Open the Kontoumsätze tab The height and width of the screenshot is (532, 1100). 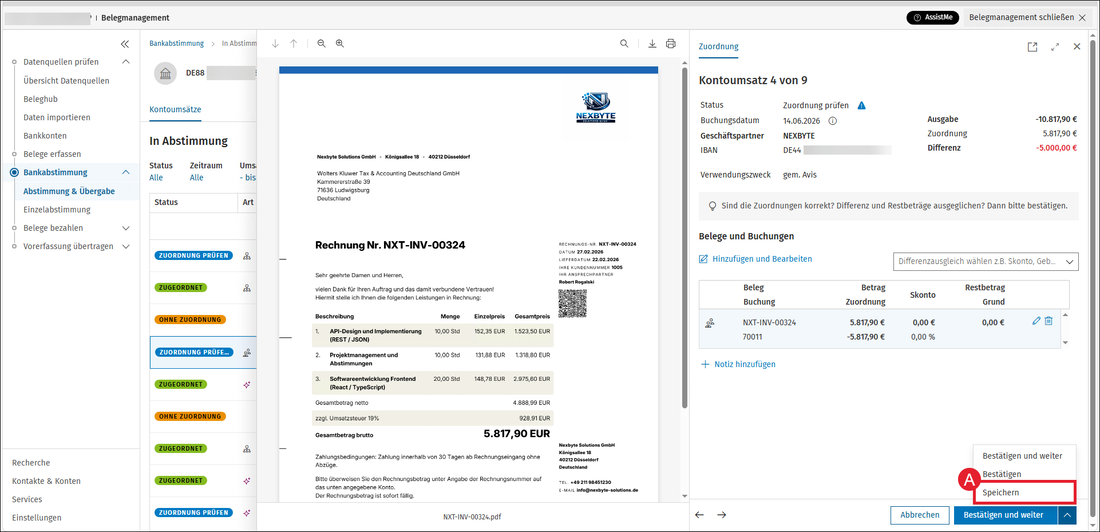175,109
